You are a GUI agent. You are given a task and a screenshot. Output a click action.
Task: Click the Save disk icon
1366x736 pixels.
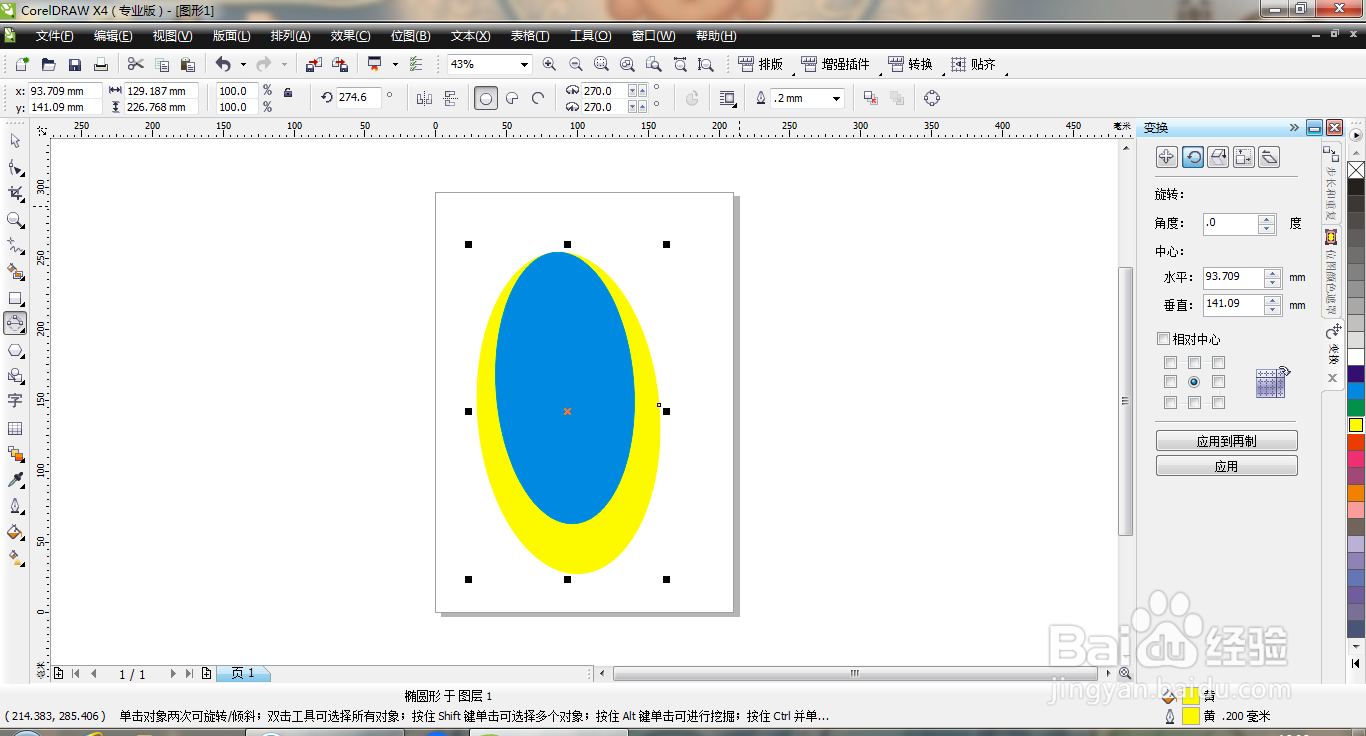[x=75, y=64]
